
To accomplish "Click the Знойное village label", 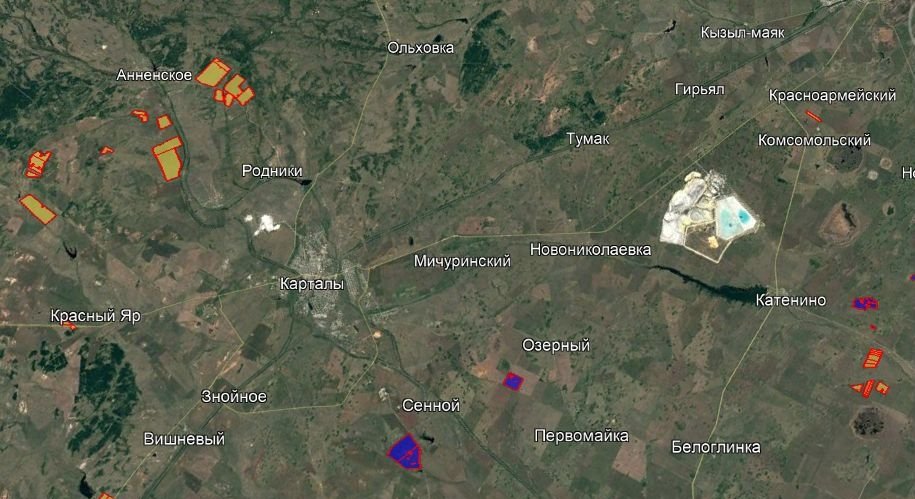I will (x=234, y=397).
